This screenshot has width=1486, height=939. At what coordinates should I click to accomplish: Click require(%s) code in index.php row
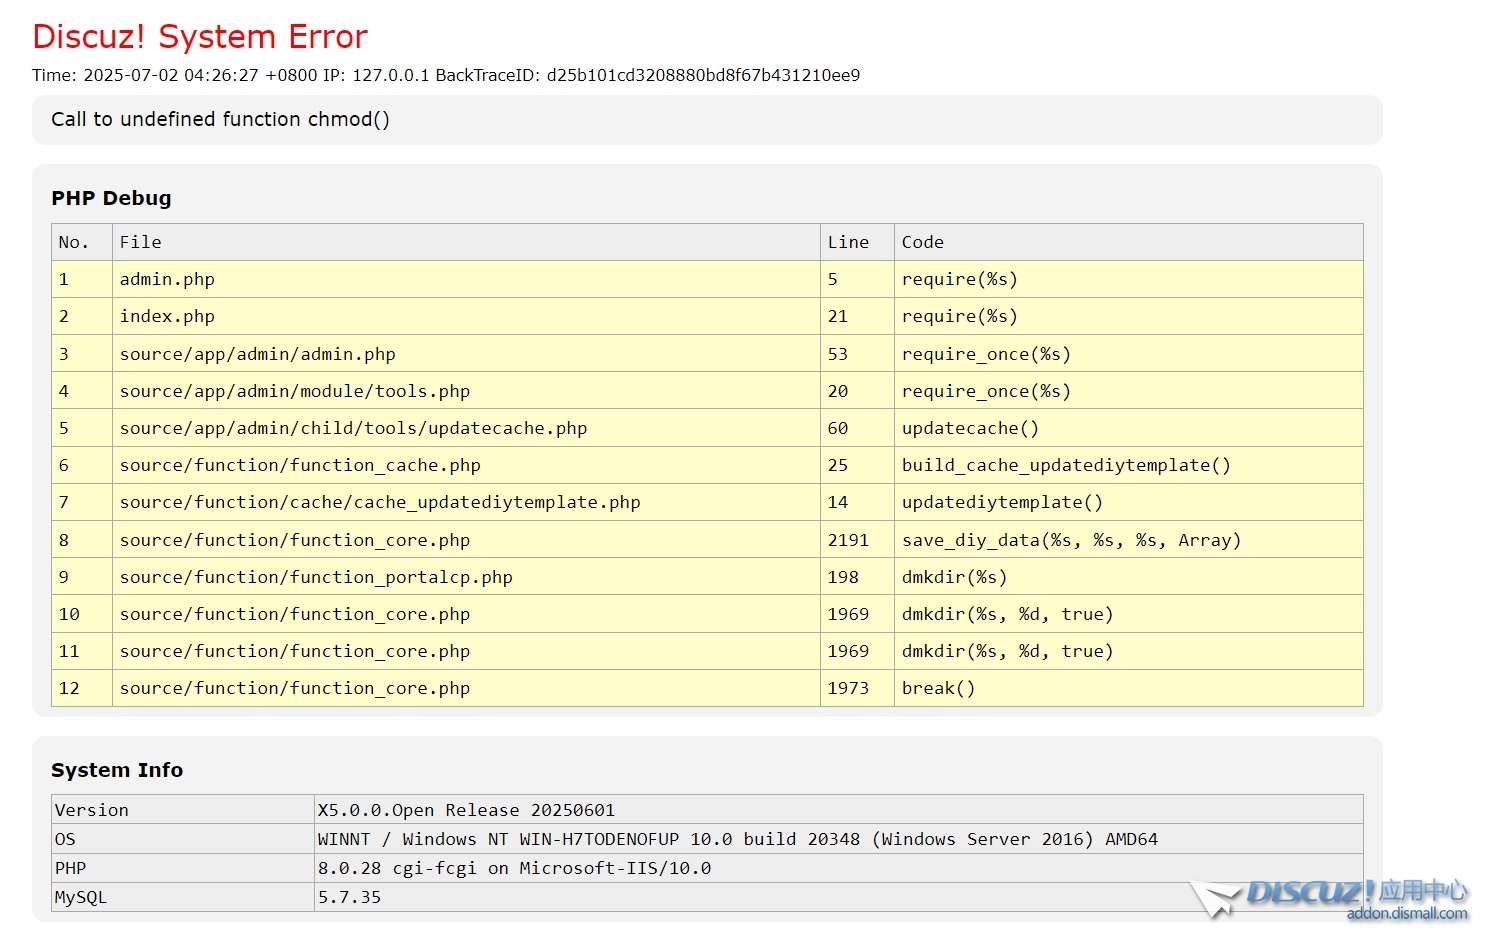click(x=960, y=316)
